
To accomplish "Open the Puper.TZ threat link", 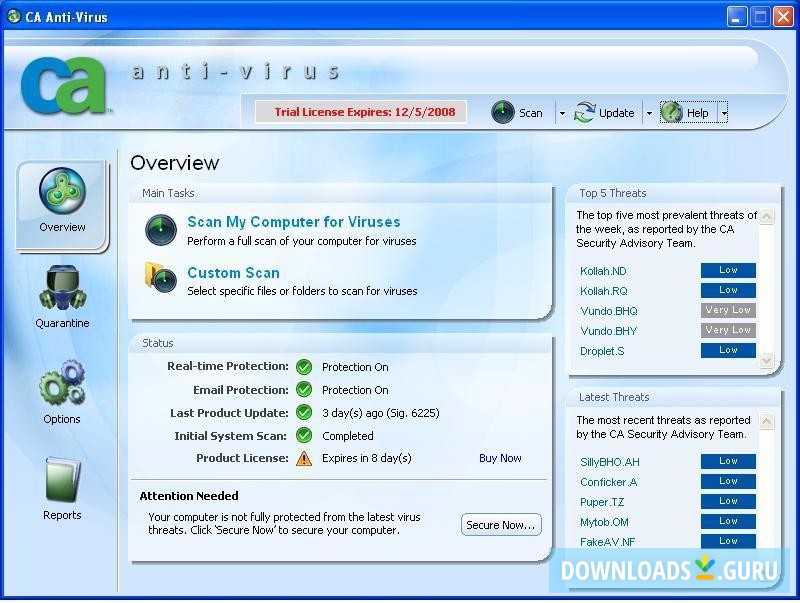I will click(x=602, y=502).
